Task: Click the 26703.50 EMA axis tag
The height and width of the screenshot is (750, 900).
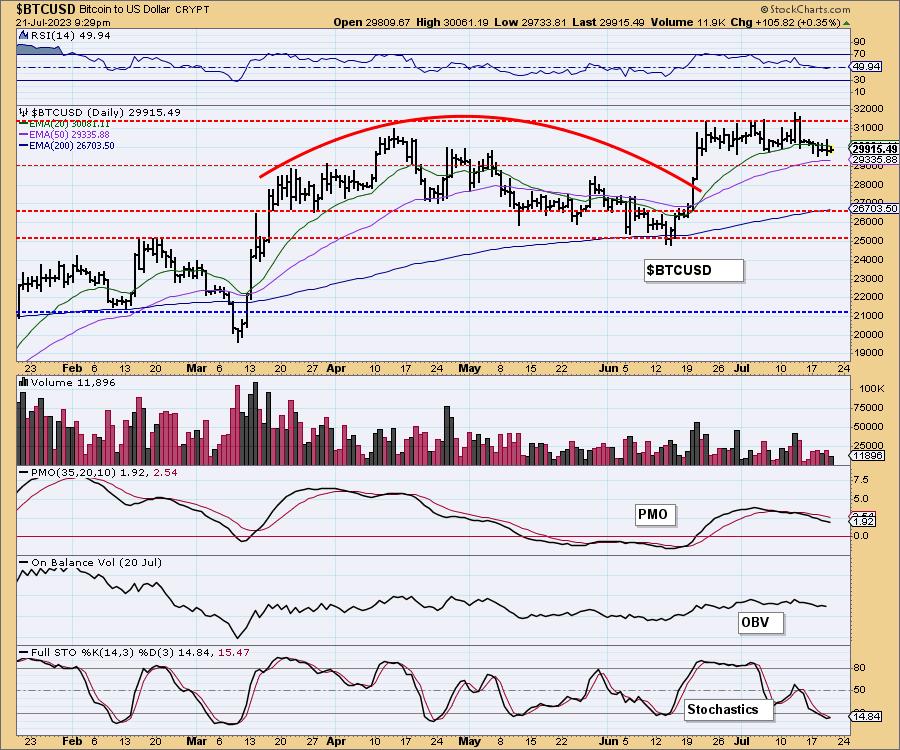Action: coord(875,209)
